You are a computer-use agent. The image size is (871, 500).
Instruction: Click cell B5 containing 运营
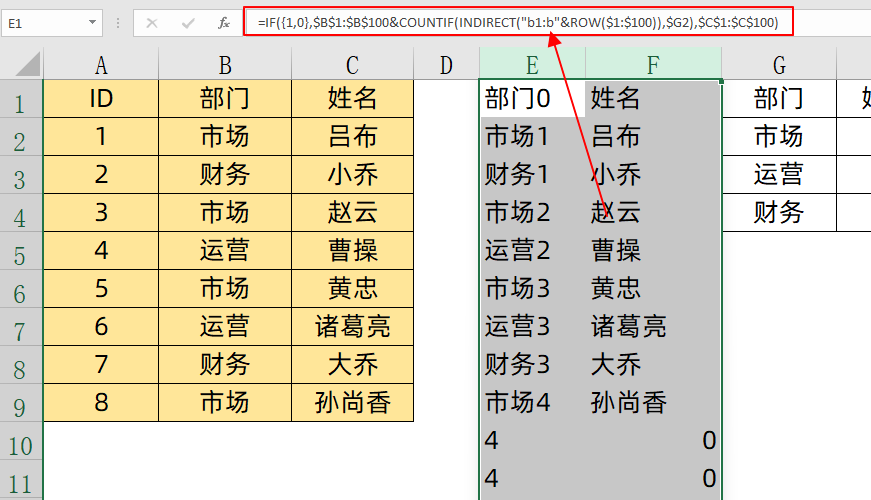(x=225, y=251)
